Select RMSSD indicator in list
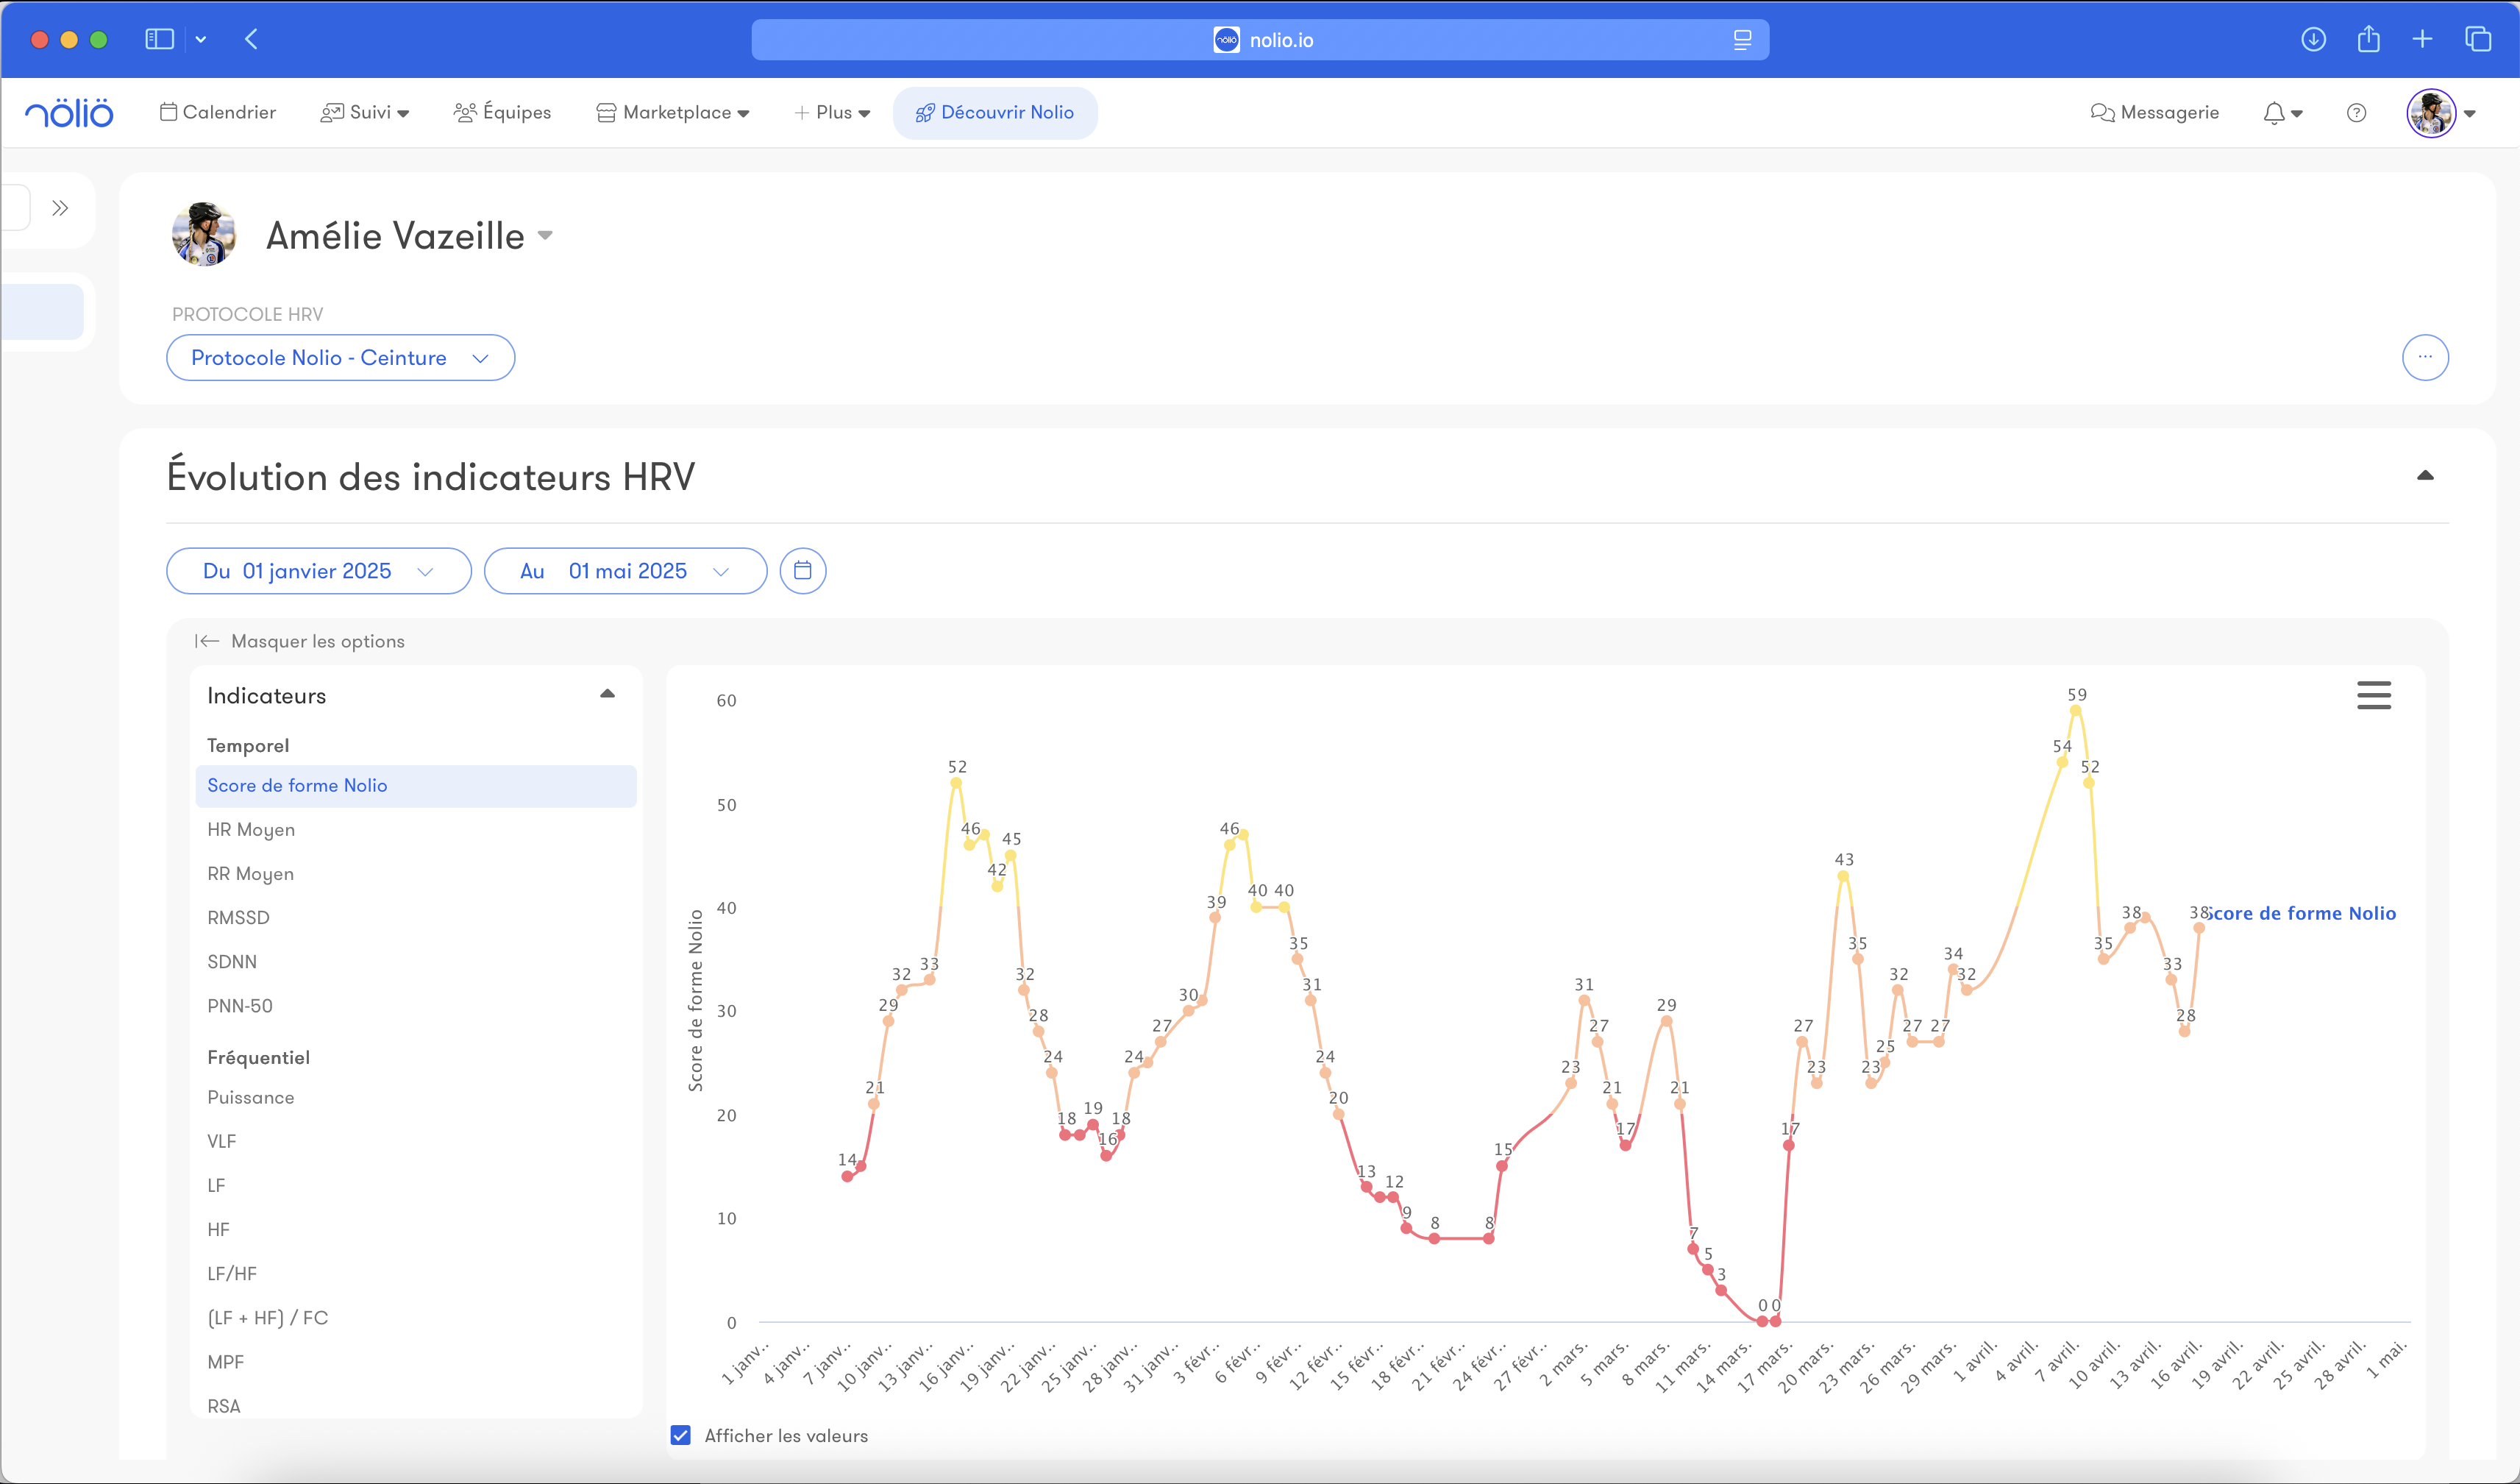Viewport: 2520px width, 1484px height. (x=238, y=918)
